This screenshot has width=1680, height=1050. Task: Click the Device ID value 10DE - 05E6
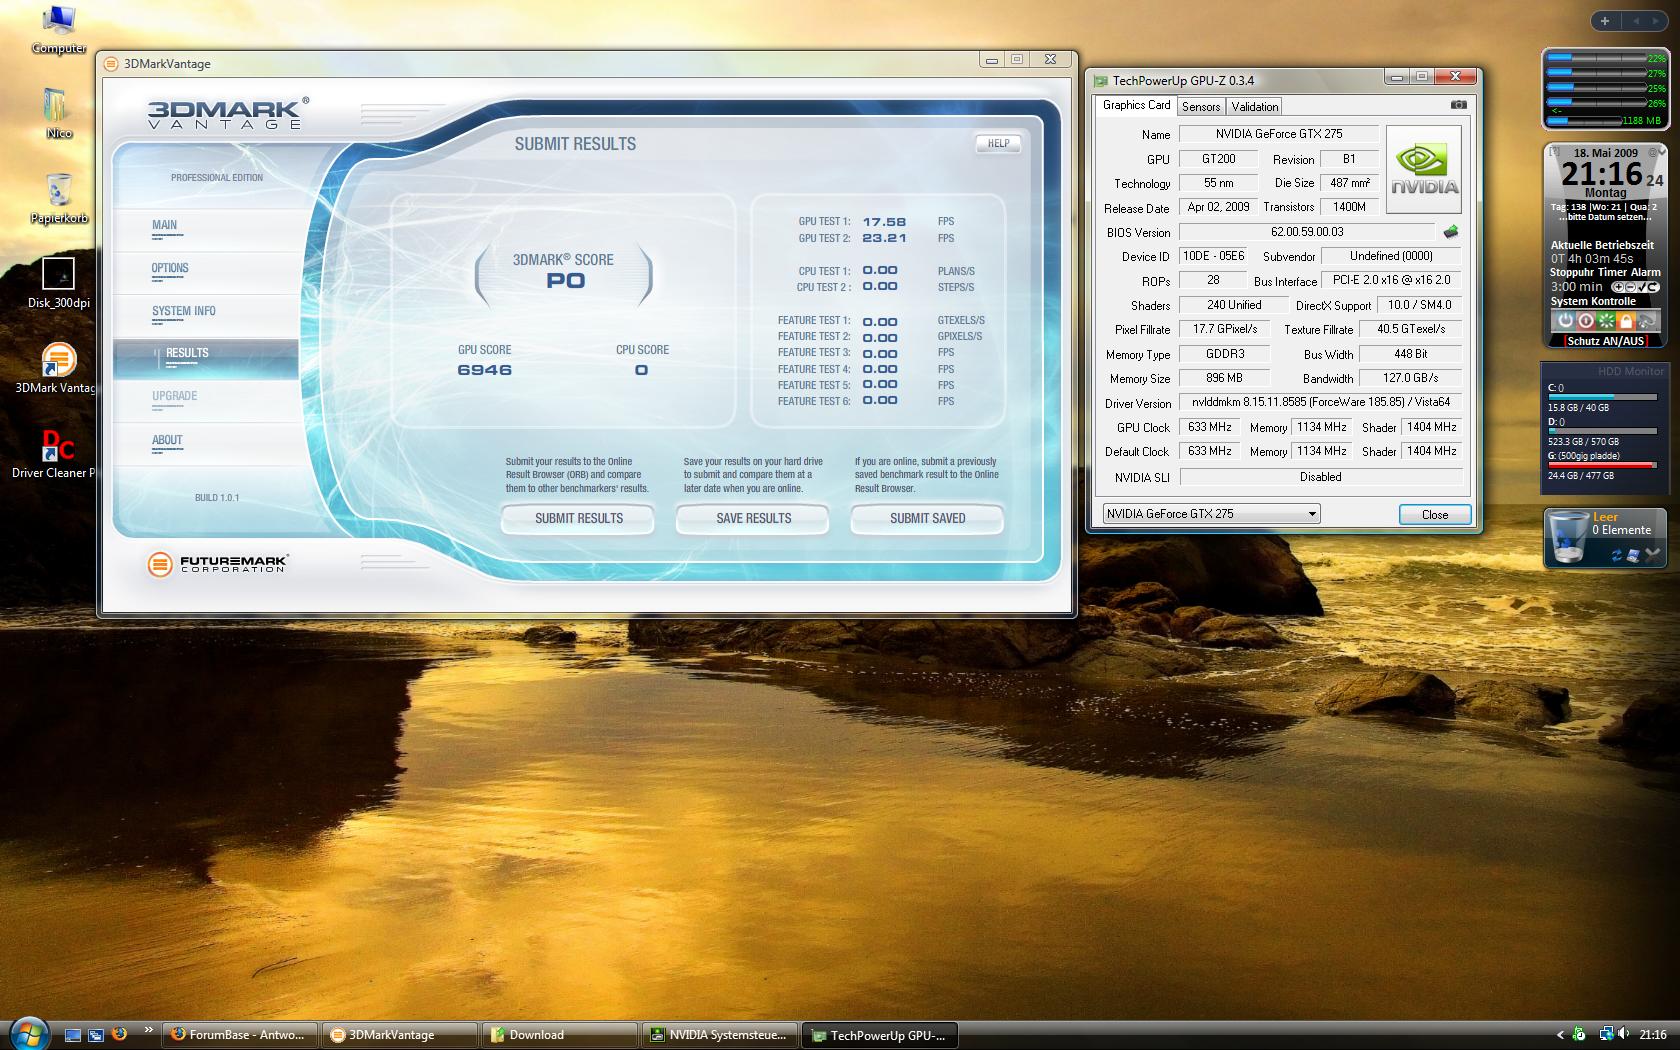(x=1214, y=256)
